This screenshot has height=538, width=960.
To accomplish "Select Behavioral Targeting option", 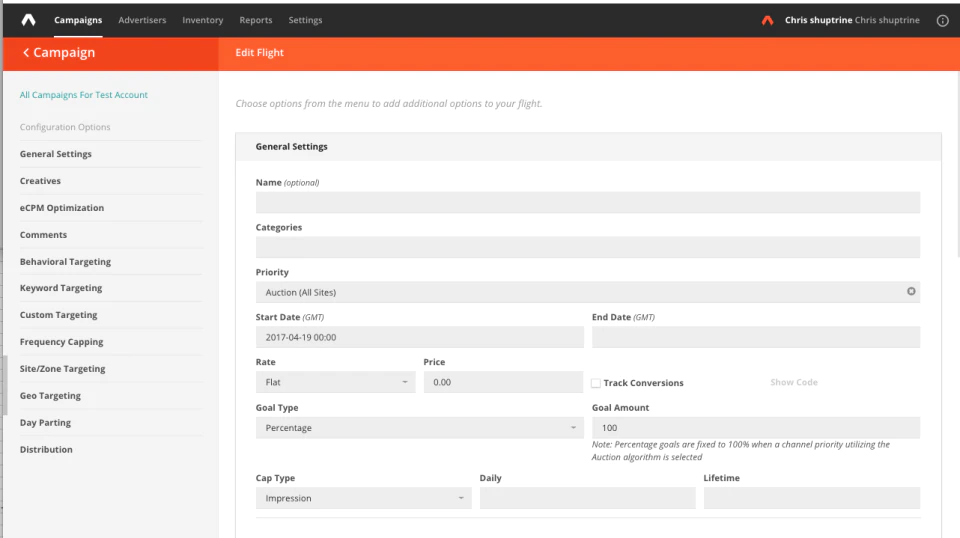I will tap(66, 262).
